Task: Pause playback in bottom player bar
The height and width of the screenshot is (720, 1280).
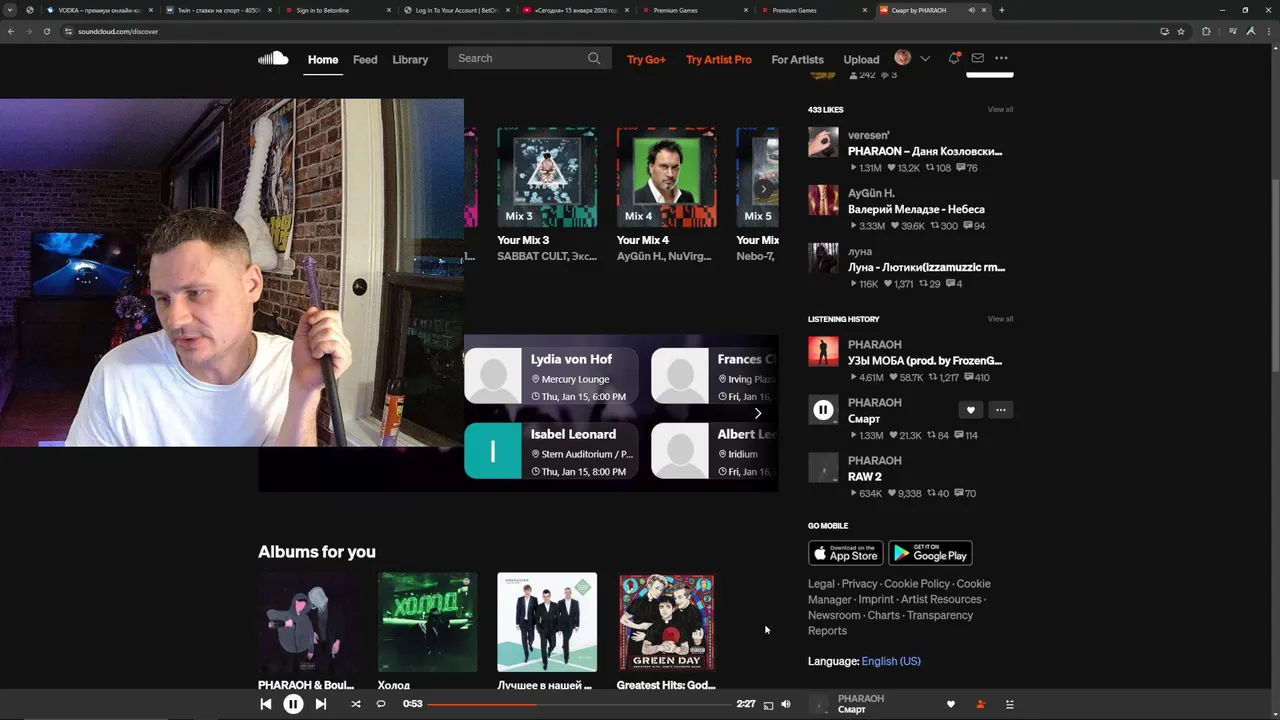Action: click(x=293, y=704)
